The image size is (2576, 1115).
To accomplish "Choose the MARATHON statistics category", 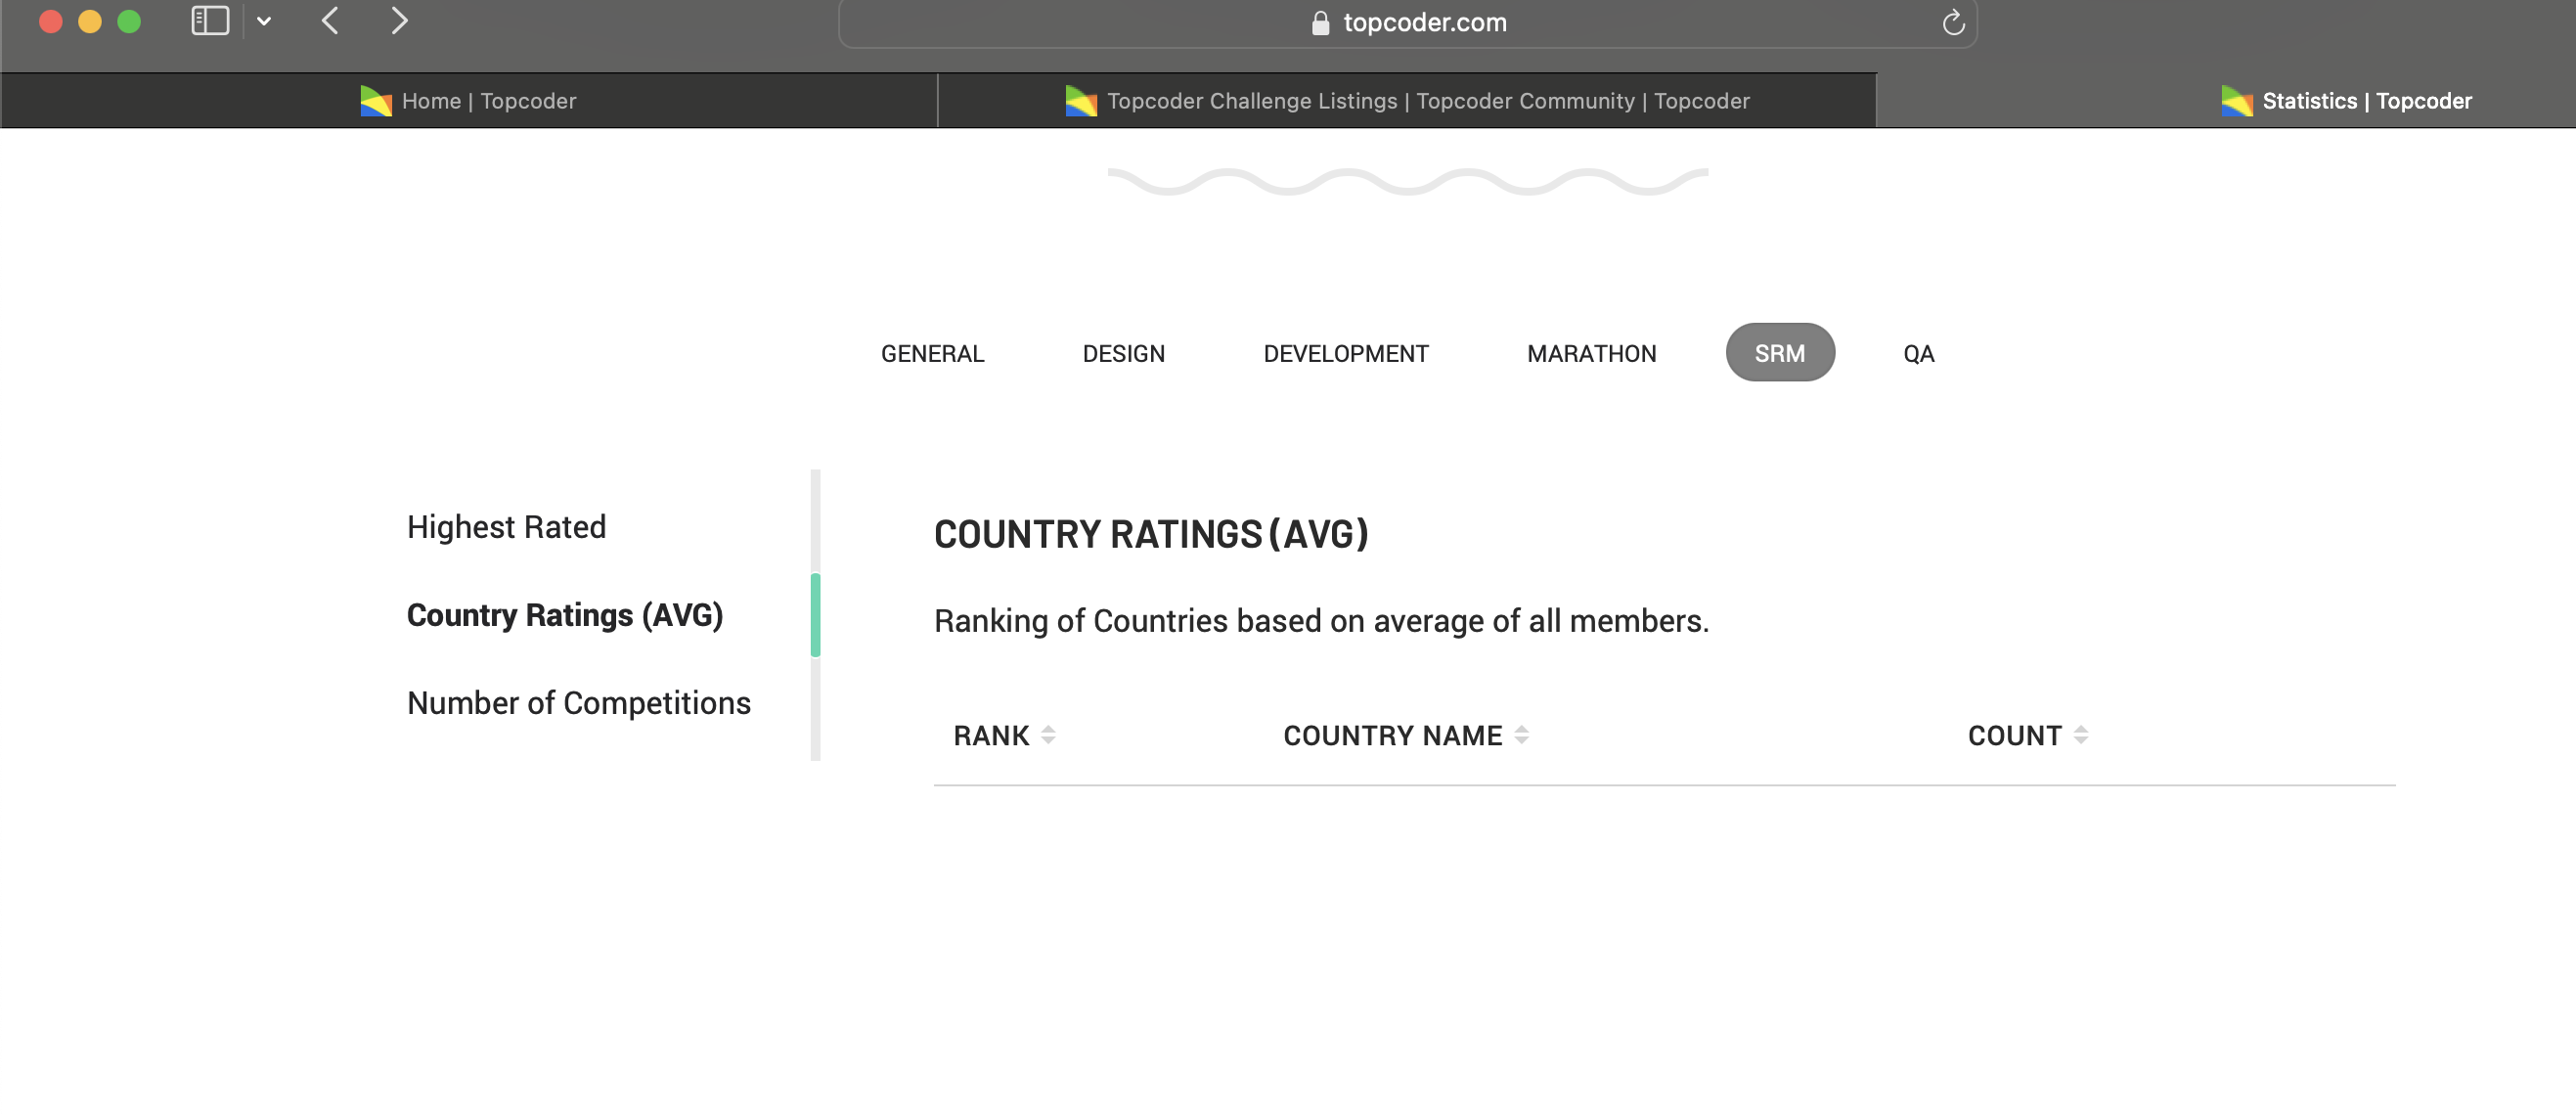I will pos(1591,354).
